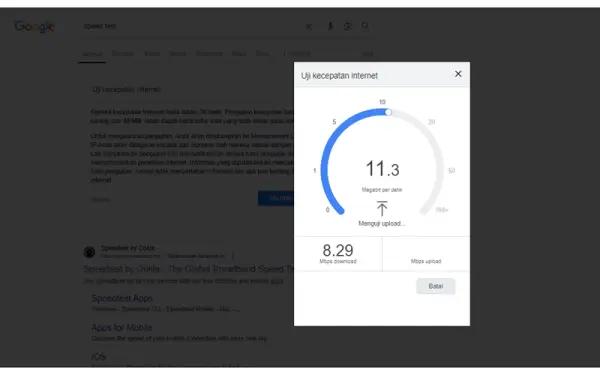Open the Speedtest Apps sublink
The image size is (600, 375).
pyautogui.click(x=122, y=298)
